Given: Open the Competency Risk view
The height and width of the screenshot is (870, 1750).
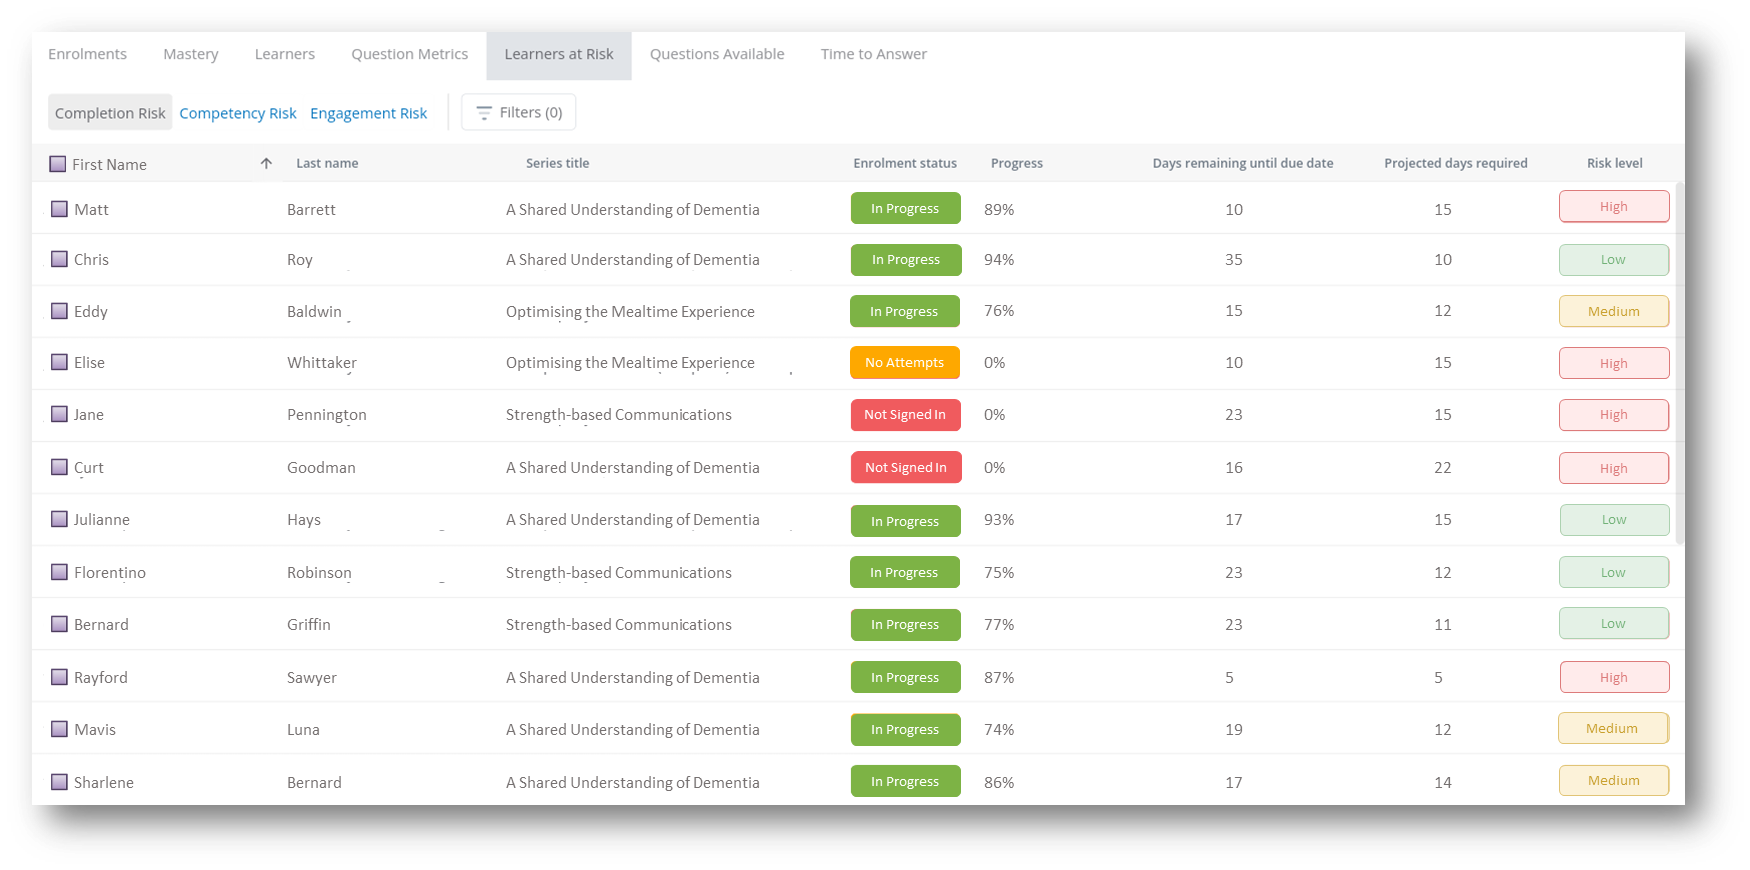Looking at the screenshot, I should click(x=238, y=113).
